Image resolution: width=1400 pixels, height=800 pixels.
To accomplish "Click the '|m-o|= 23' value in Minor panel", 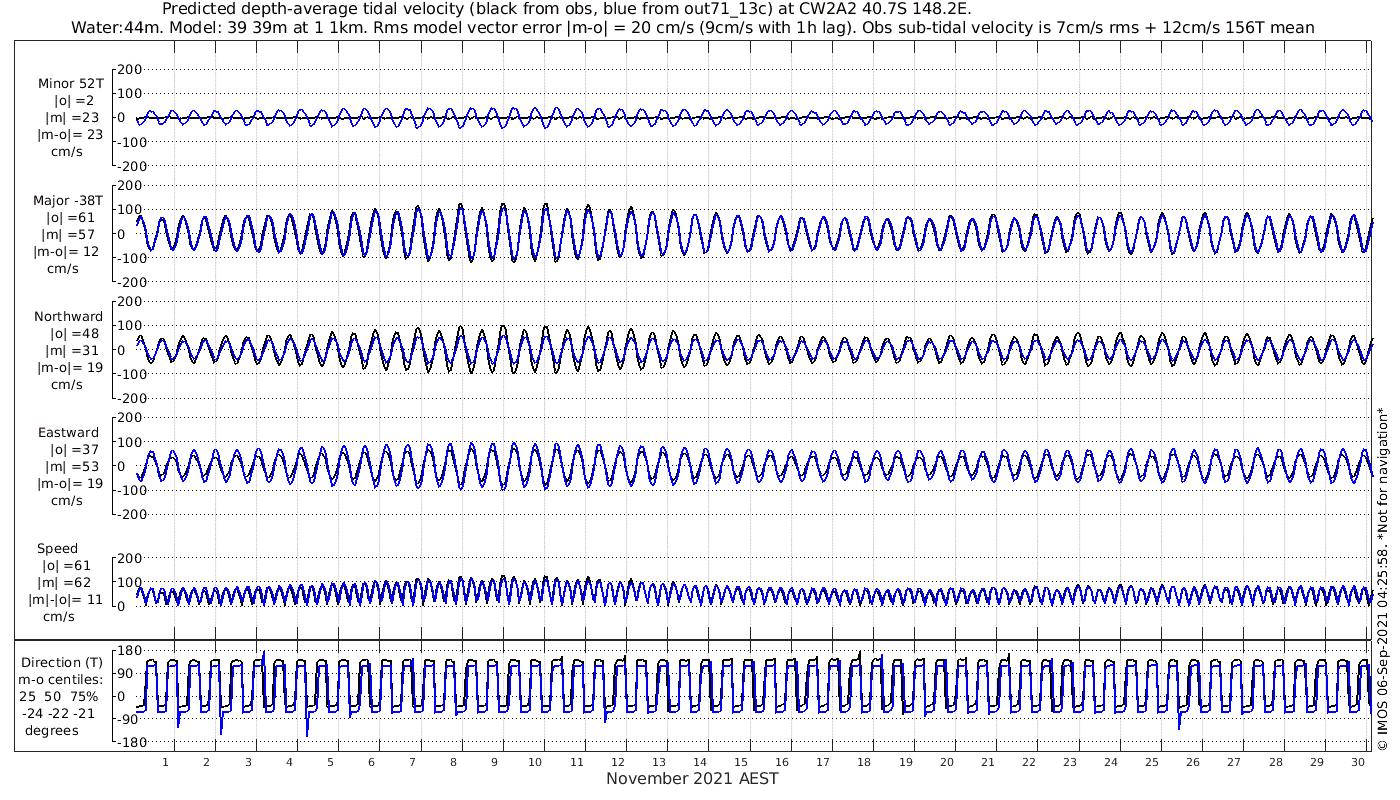I will click(x=69, y=135).
